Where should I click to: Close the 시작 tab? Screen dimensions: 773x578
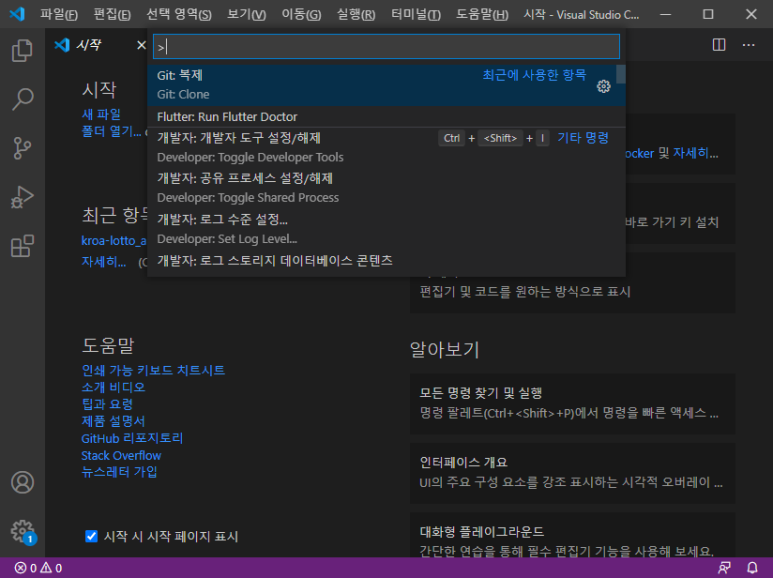tap(141, 45)
